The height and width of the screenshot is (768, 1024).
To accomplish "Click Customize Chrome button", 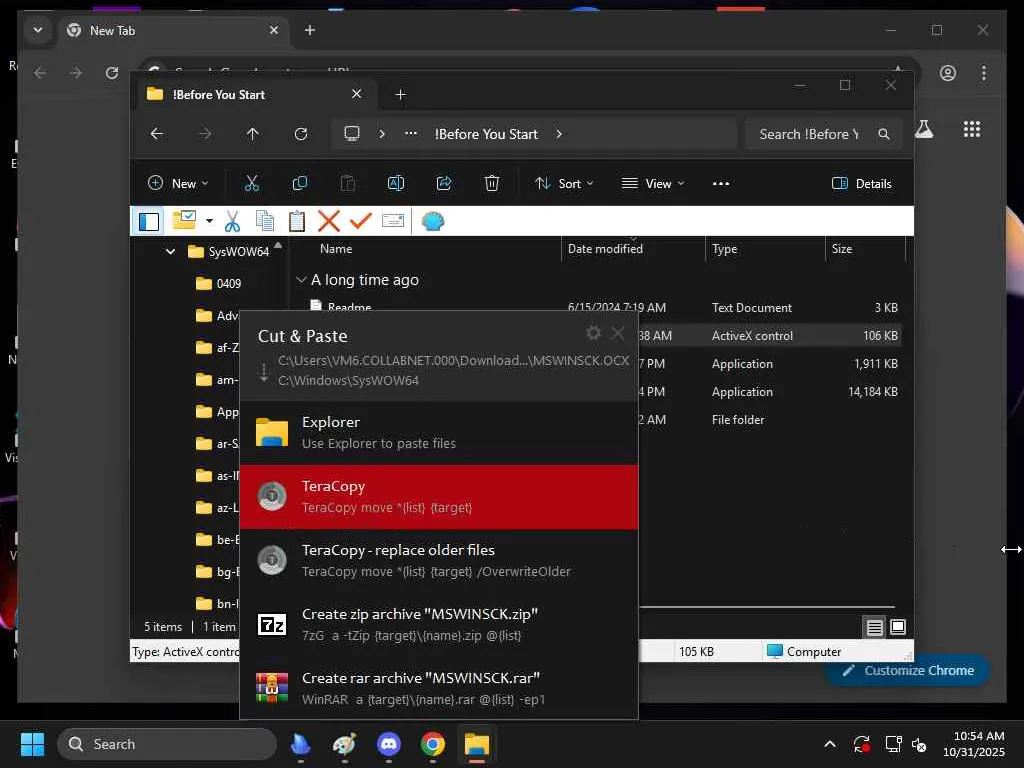I will pyautogui.click(x=908, y=671).
